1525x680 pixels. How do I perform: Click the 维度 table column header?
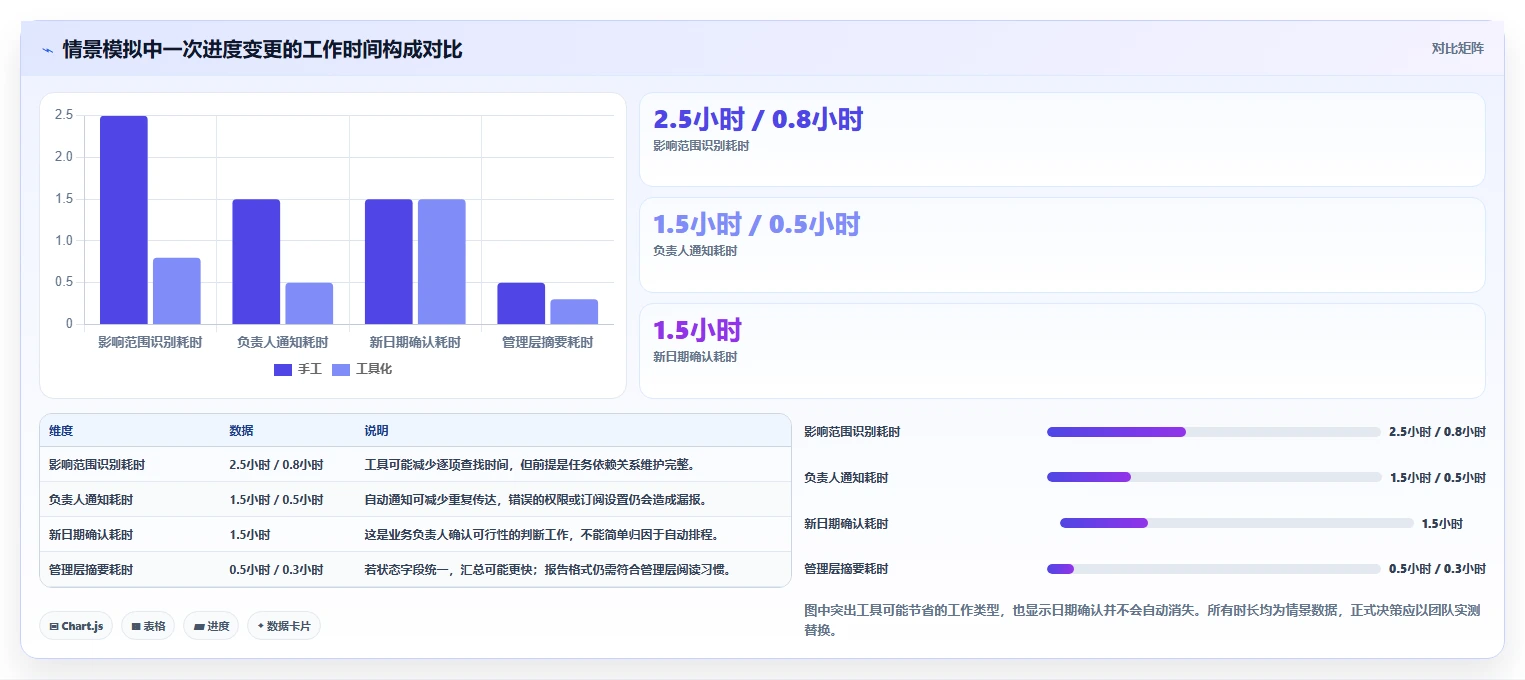click(61, 431)
